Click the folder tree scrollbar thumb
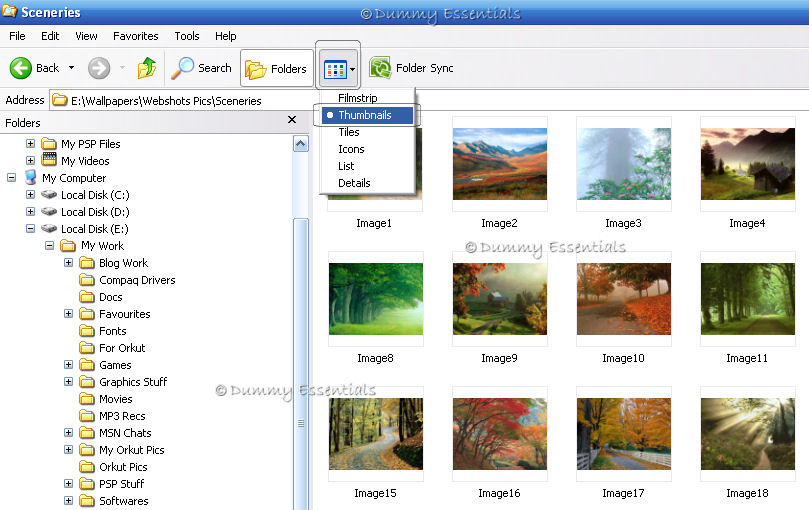This screenshot has width=809, height=510. (301, 364)
